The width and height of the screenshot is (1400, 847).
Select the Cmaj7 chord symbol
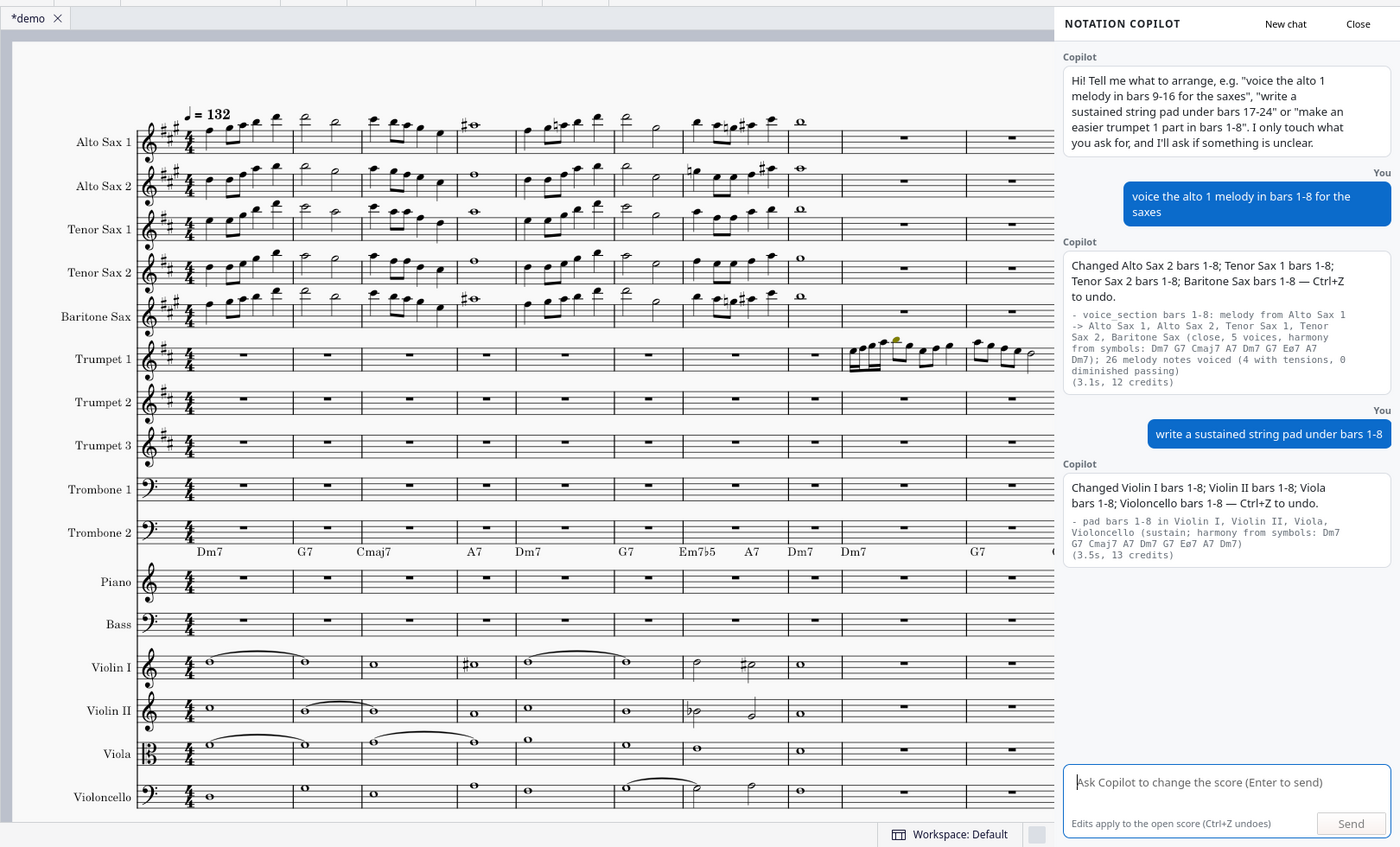[x=373, y=551]
